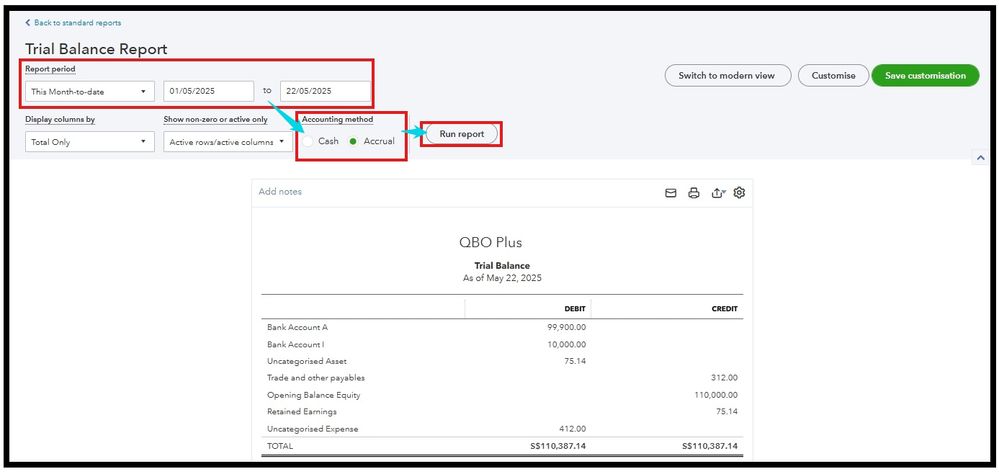Click the 99,900.00 debit amount
Screen dimensions: 999x472
[x=567, y=327]
